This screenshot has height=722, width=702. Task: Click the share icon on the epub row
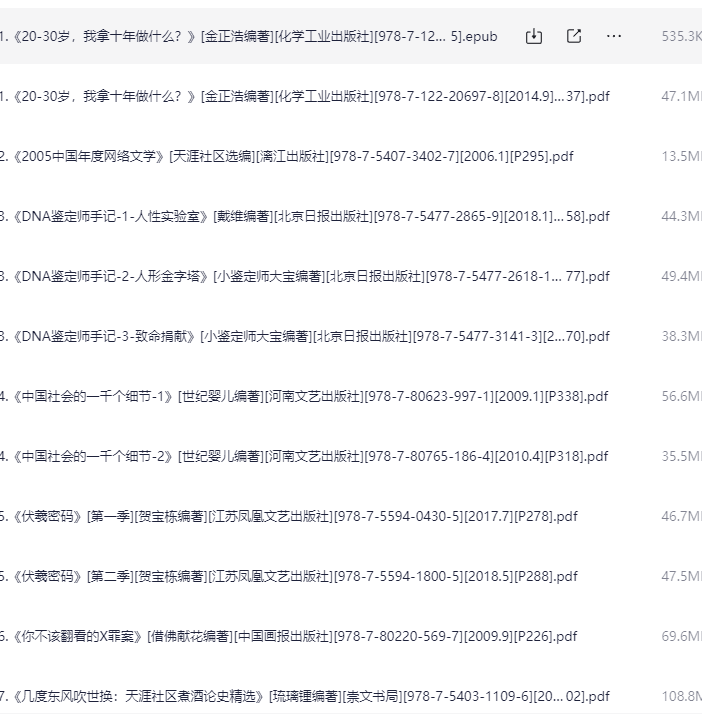[574, 36]
